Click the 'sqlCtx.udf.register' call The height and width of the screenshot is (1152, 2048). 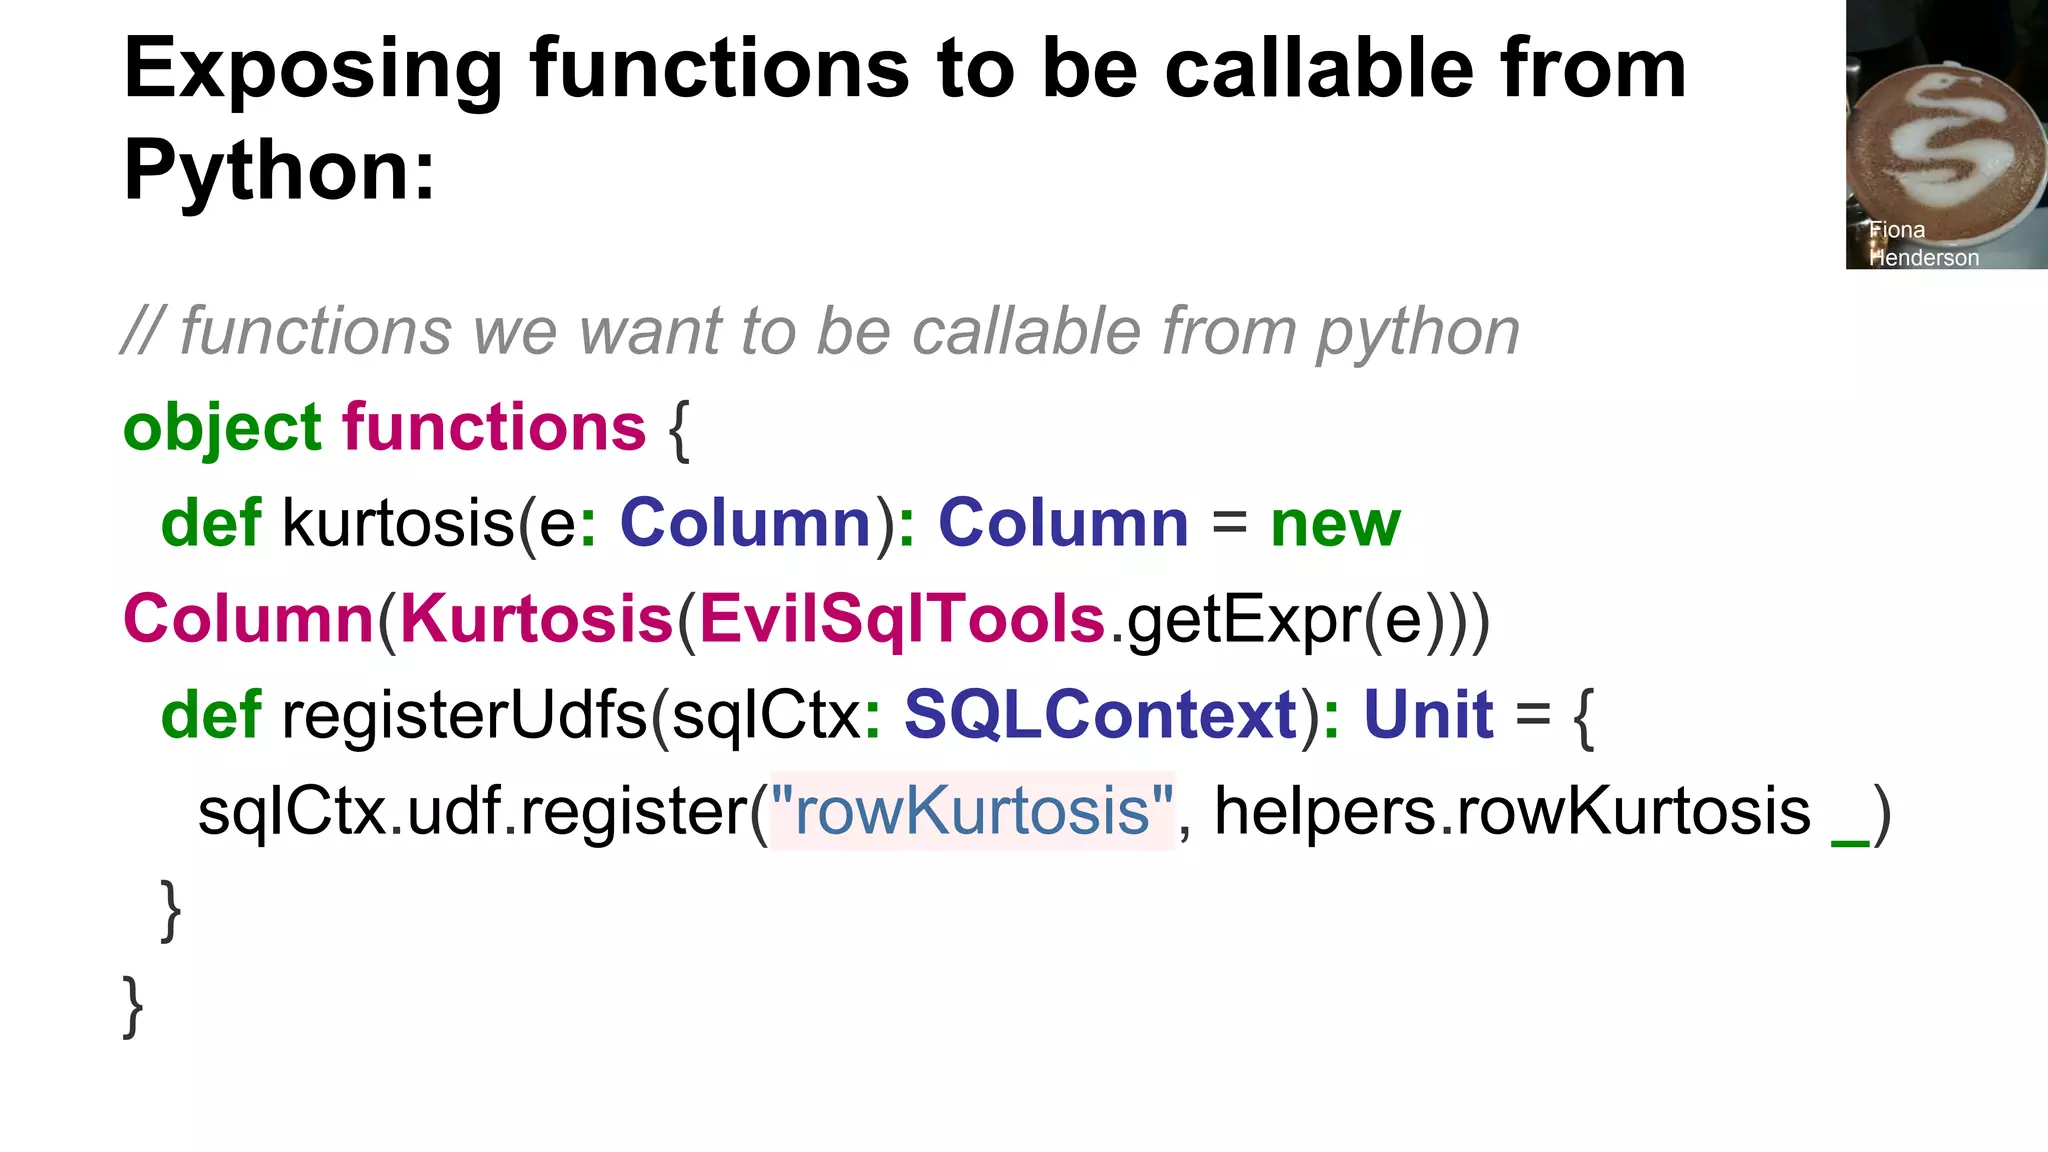pos(473,811)
